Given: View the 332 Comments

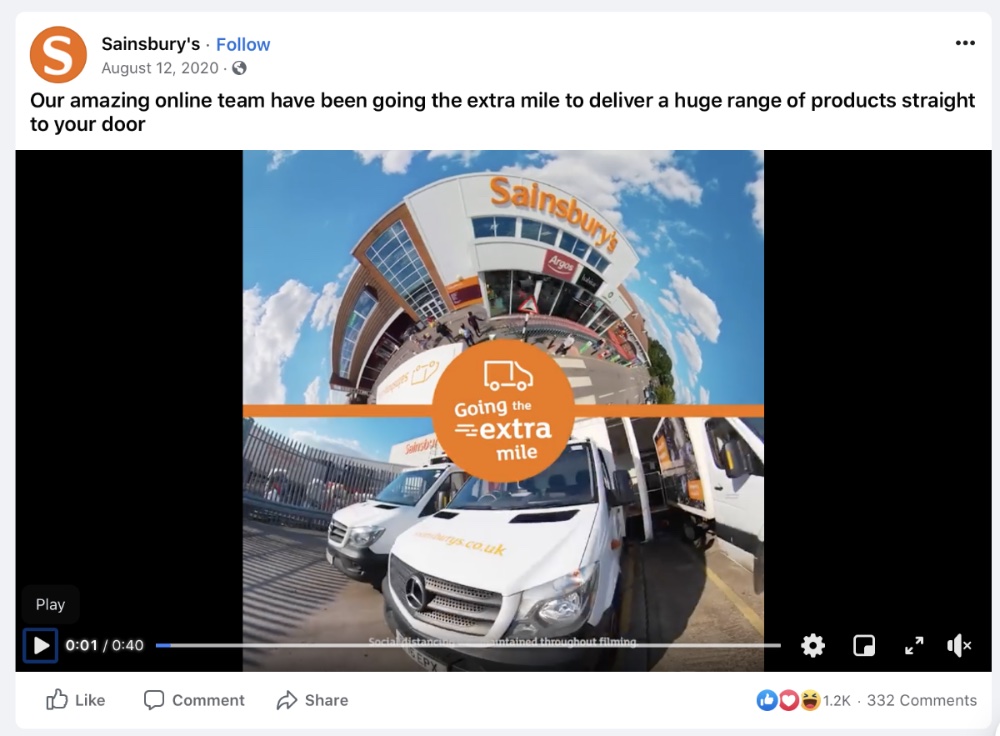Looking at the screenshot, I should pos(921,700).
